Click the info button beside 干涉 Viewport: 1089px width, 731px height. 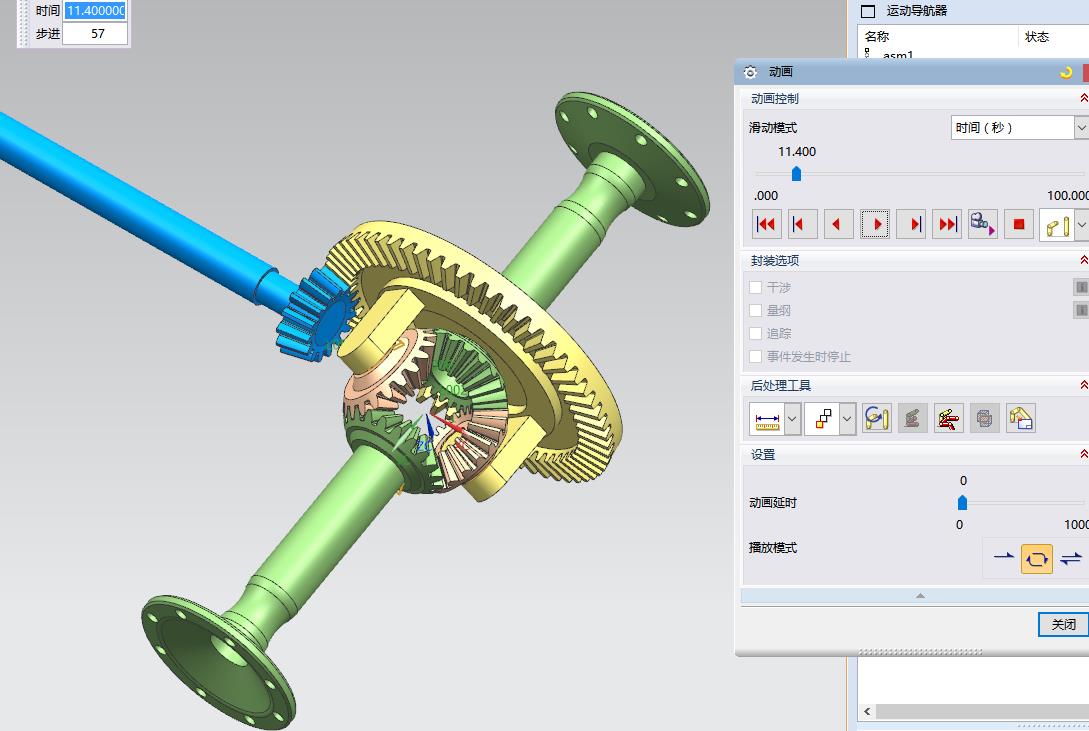coord(1081,287)
